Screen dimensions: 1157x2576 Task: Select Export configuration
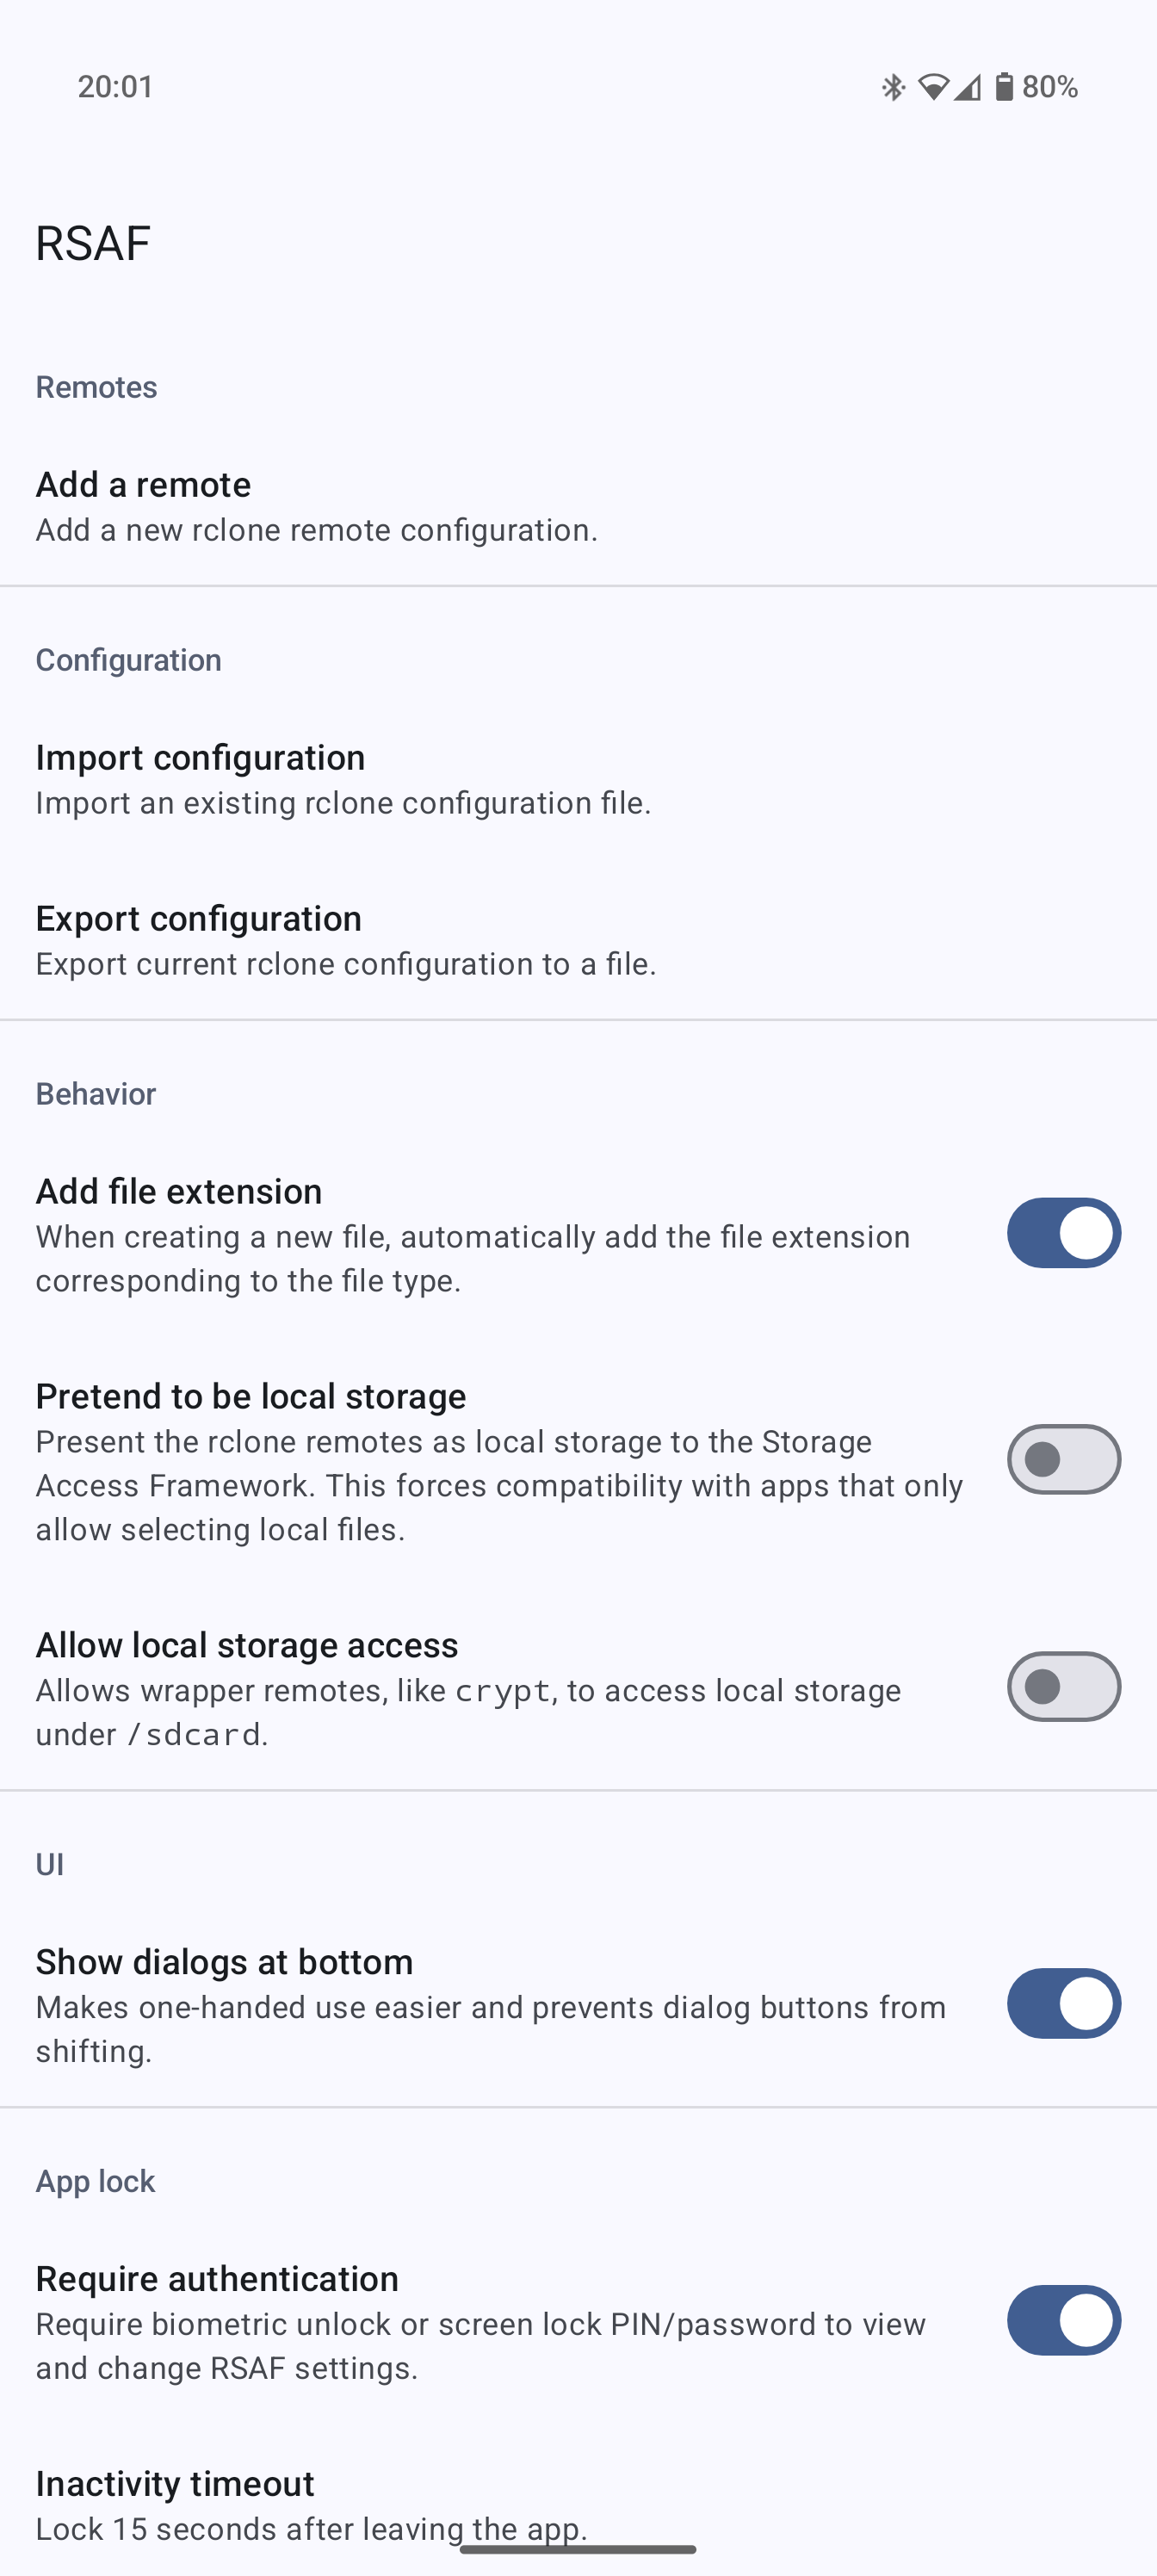[346, 940]
